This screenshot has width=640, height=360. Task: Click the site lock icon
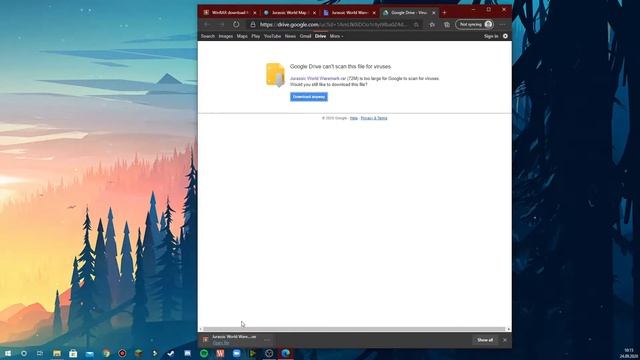[x=253, y=24]
